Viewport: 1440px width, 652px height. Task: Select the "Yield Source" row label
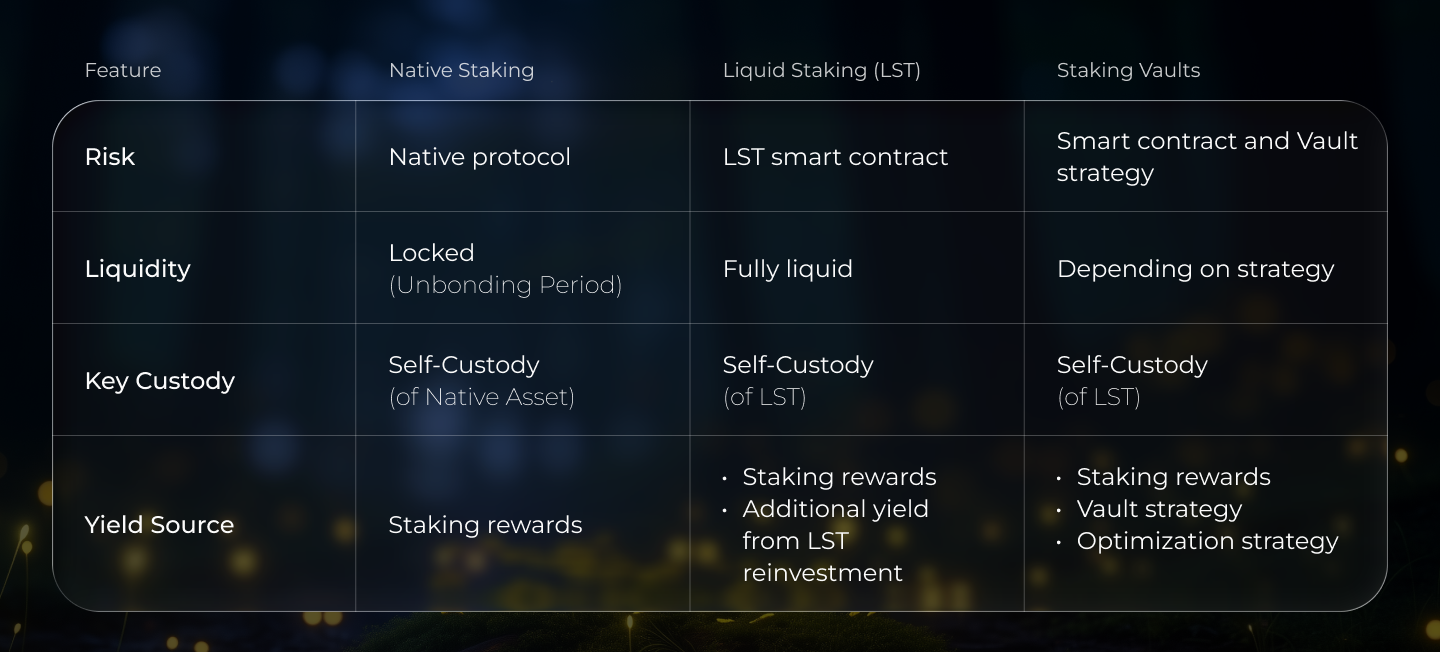(x=159, y=525)
